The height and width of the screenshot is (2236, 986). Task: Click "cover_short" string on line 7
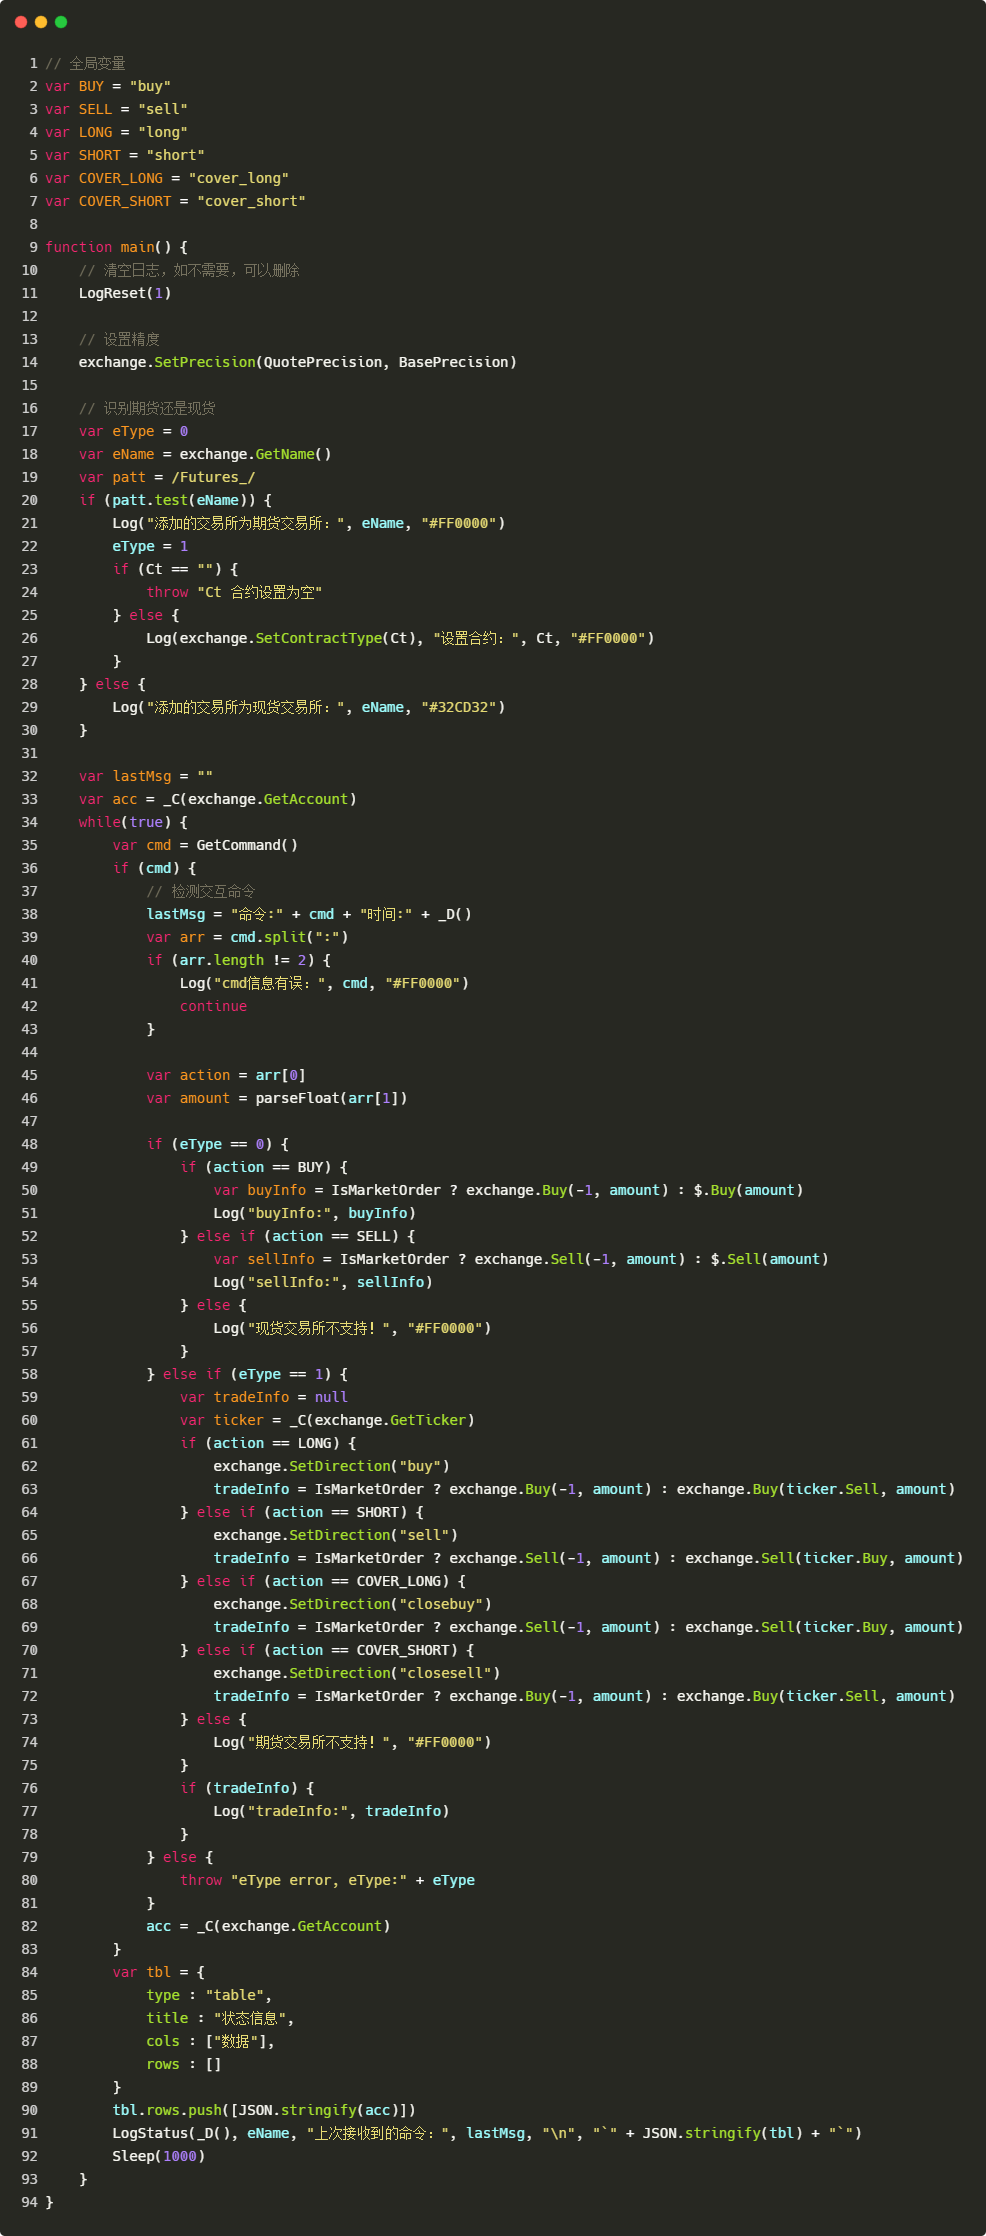[x=251, y=201]
